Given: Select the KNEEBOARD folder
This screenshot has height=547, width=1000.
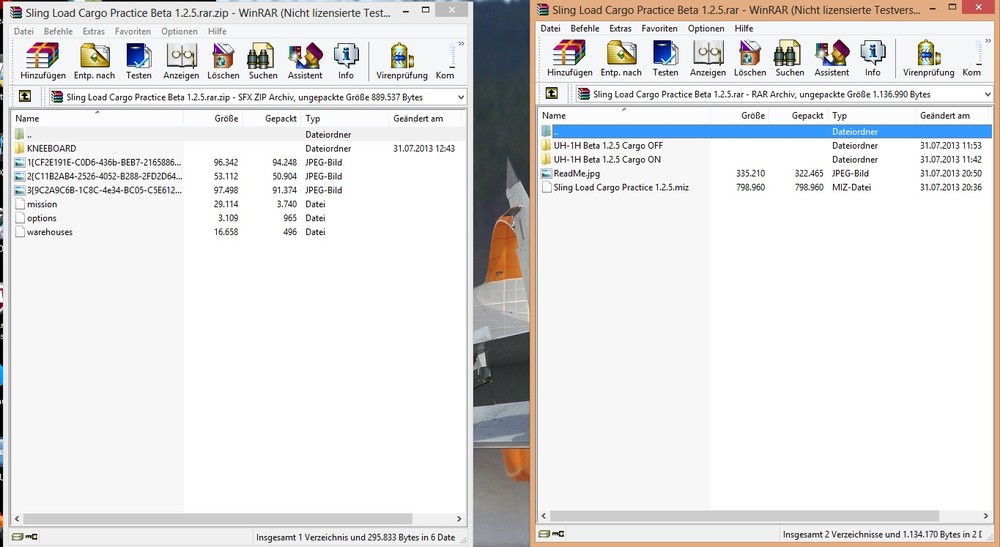Looking at the screenshot, I should [52, 148].
